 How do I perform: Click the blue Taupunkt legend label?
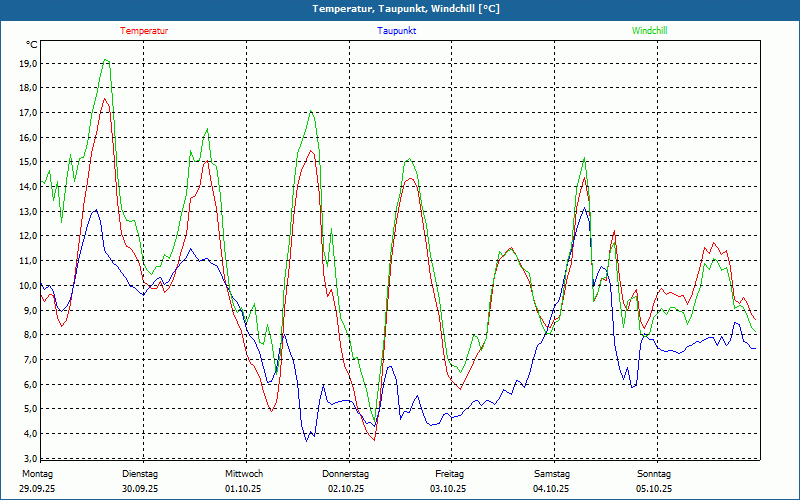397,31
